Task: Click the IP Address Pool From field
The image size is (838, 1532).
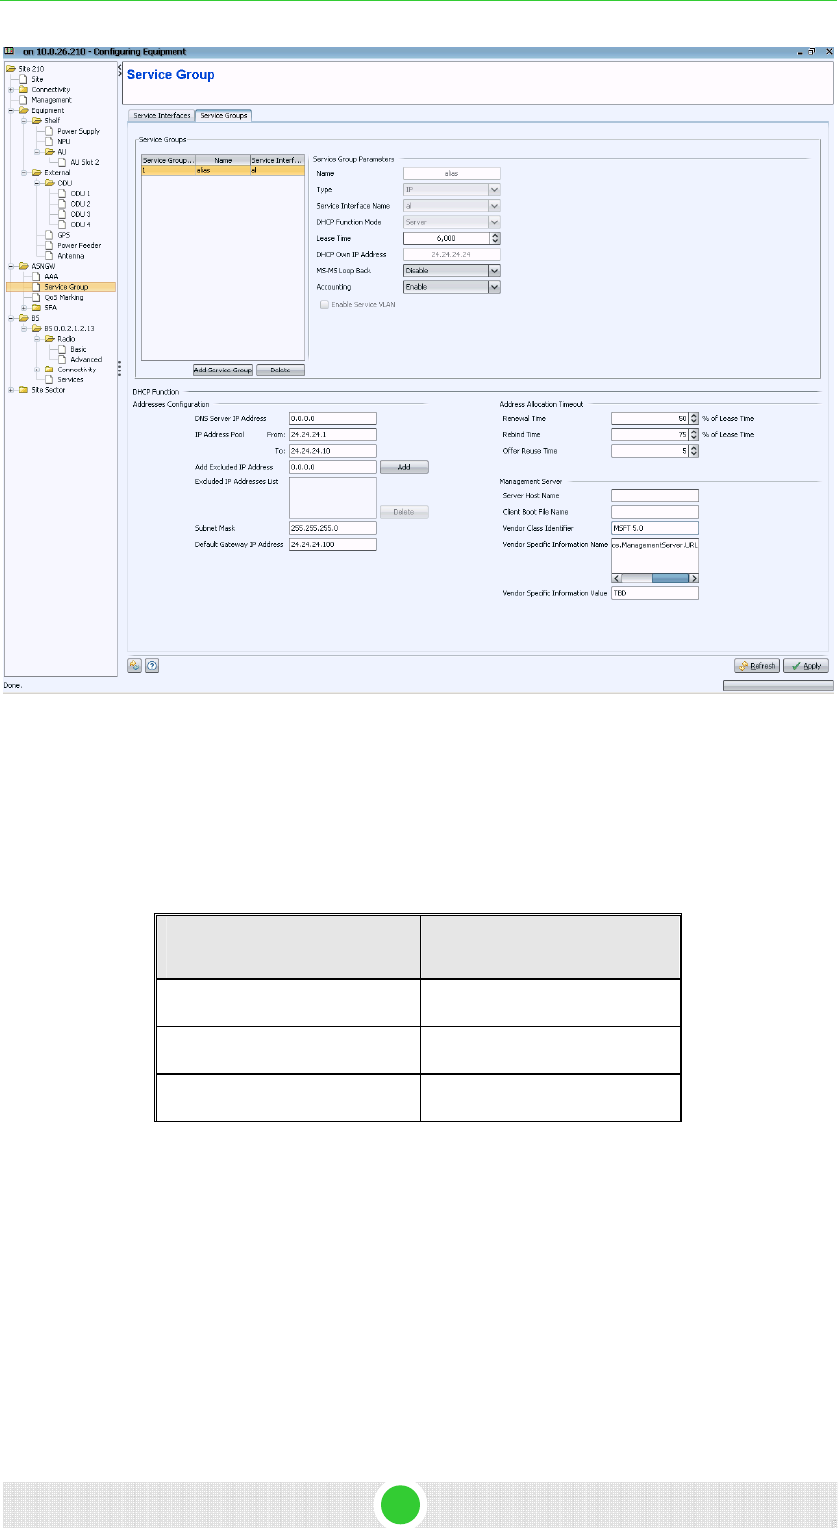Action: pos(331,434)
